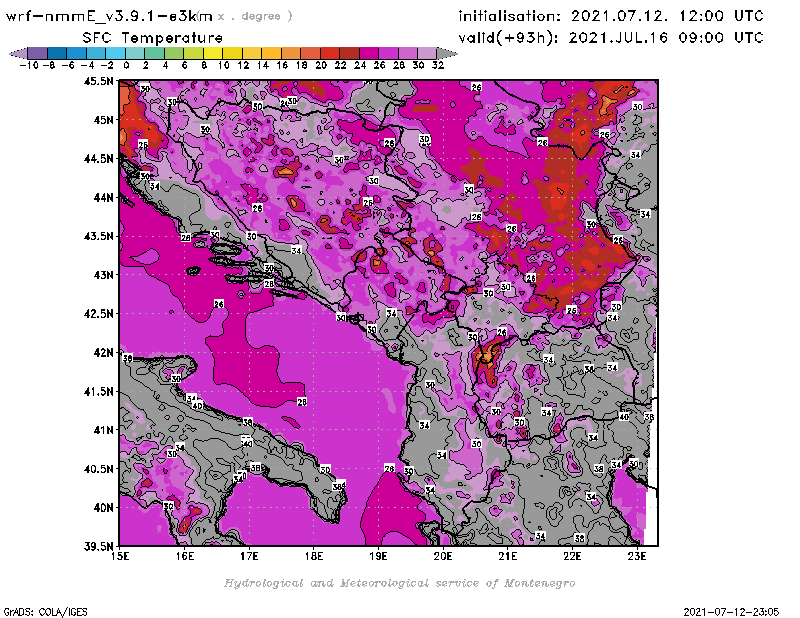
Task: Click the gray arrow swatch above 32
Action: pos(446,53)
